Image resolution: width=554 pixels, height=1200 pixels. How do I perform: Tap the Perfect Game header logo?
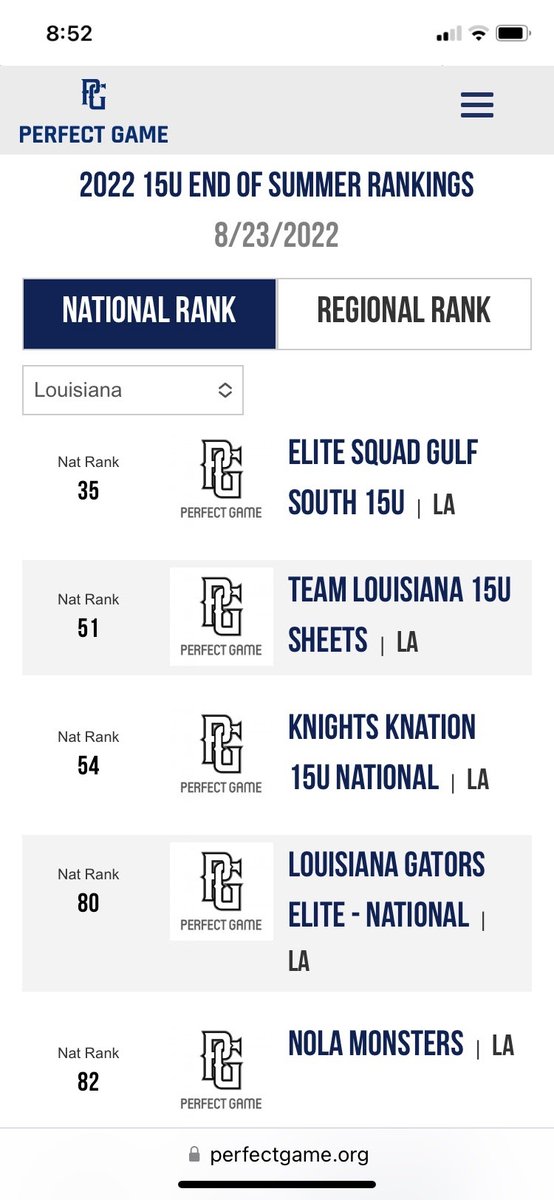click(93, 111)
